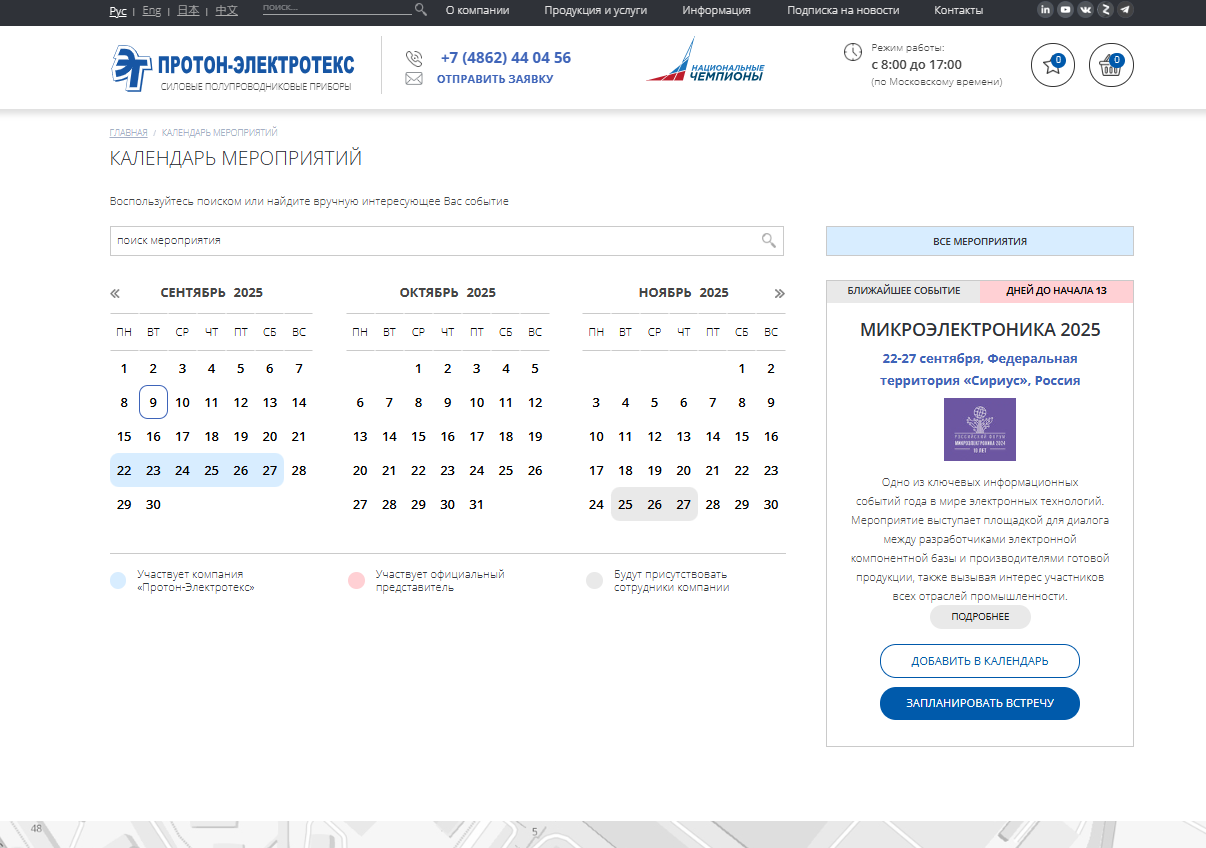Click the Микроэлектроника event thumbnail image

(979, 429)
